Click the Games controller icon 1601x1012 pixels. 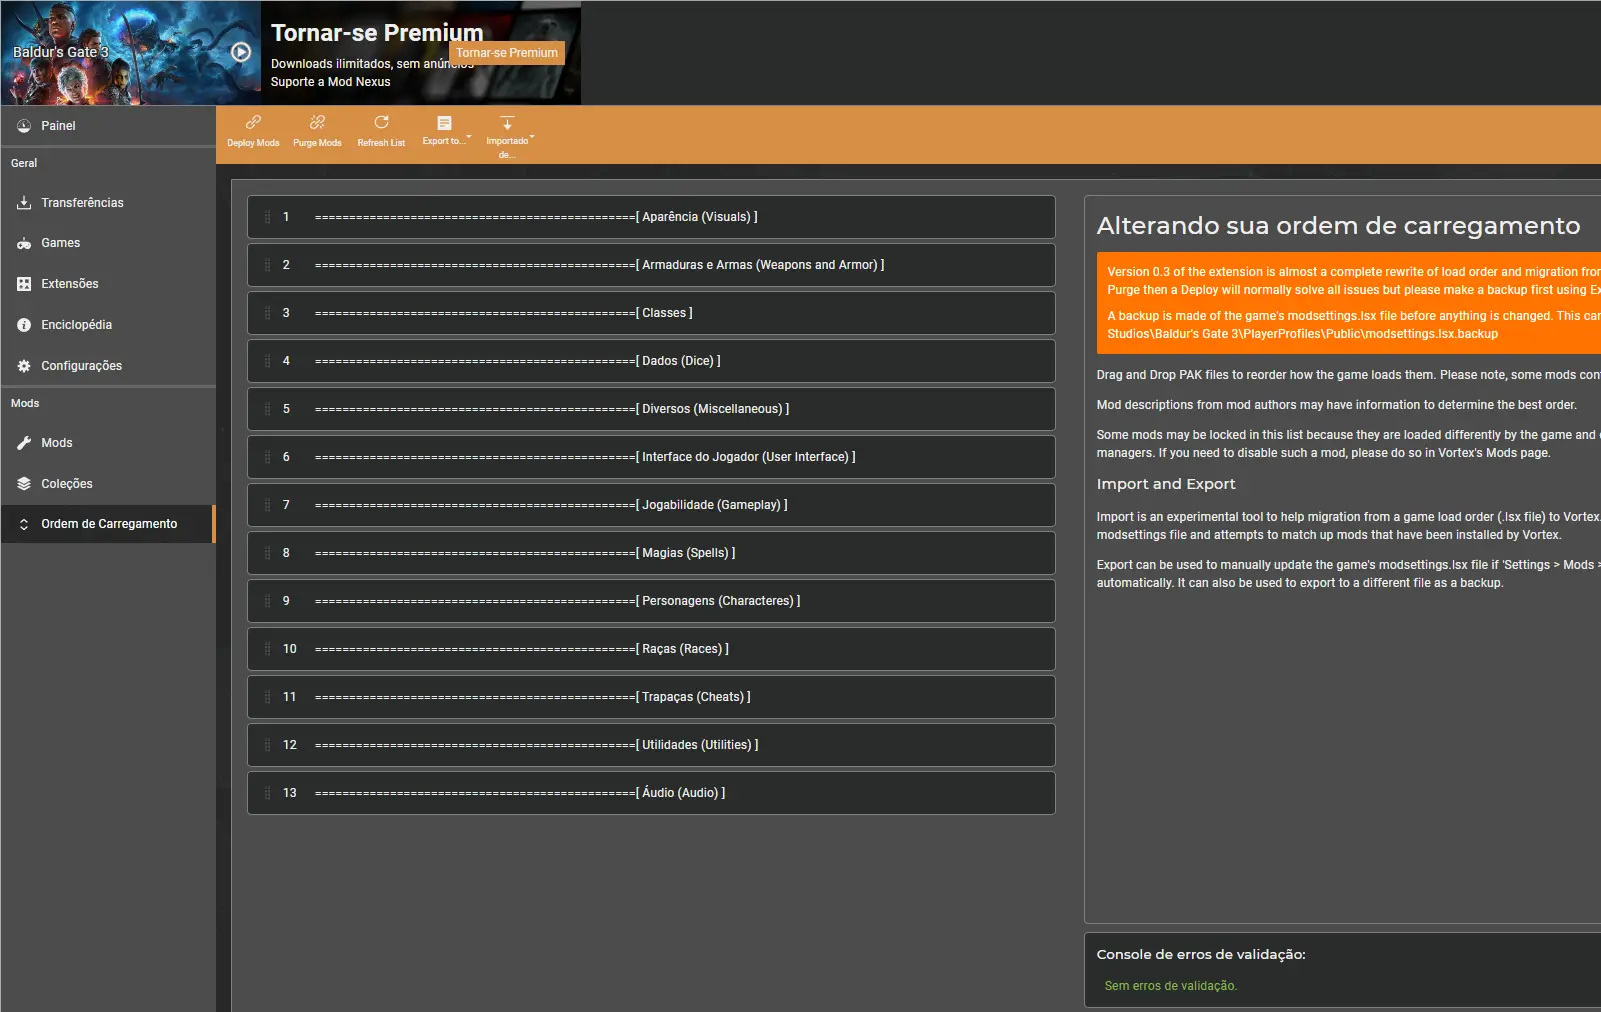pos(24,243)
